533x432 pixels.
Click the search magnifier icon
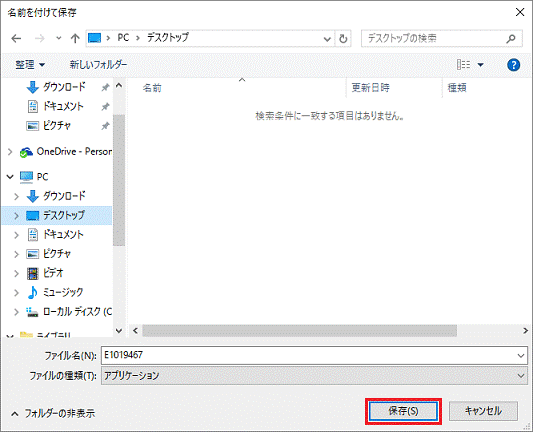coord(511,39)
